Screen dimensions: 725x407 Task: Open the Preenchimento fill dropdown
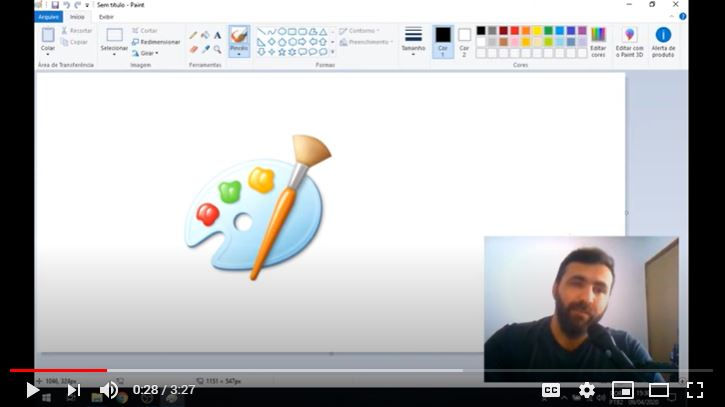coord(366,42)
